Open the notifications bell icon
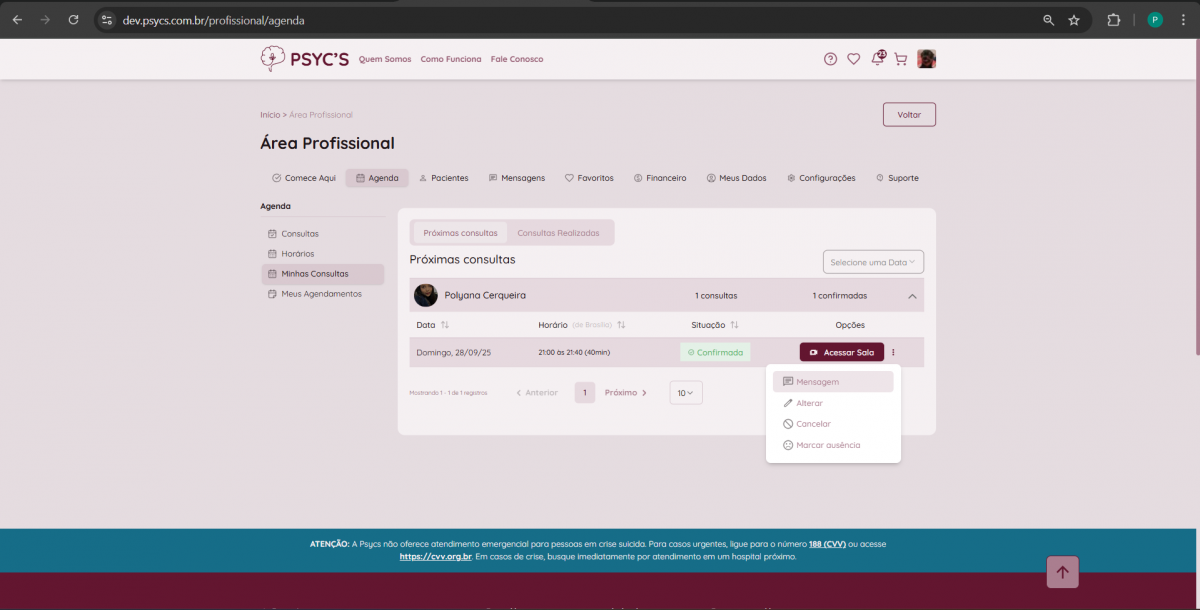The image size is (1200, 610). 877,59
